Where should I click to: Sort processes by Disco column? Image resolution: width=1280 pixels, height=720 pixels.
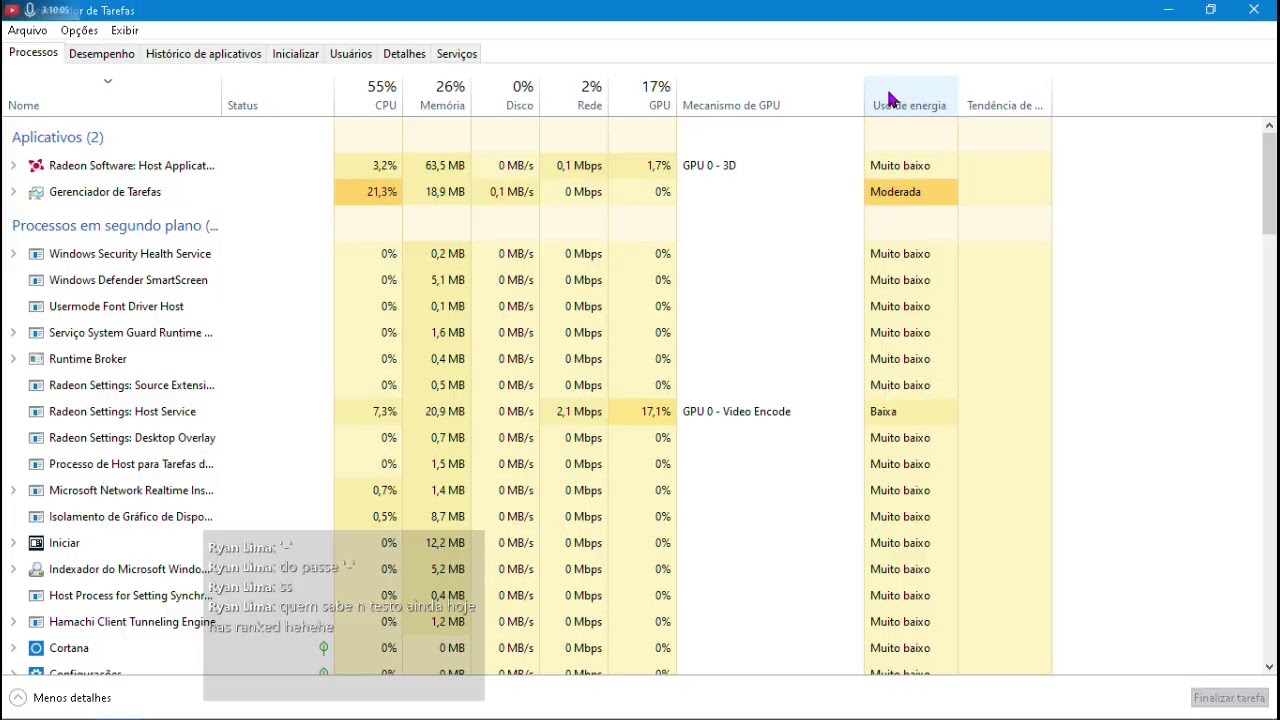point(505,97)
